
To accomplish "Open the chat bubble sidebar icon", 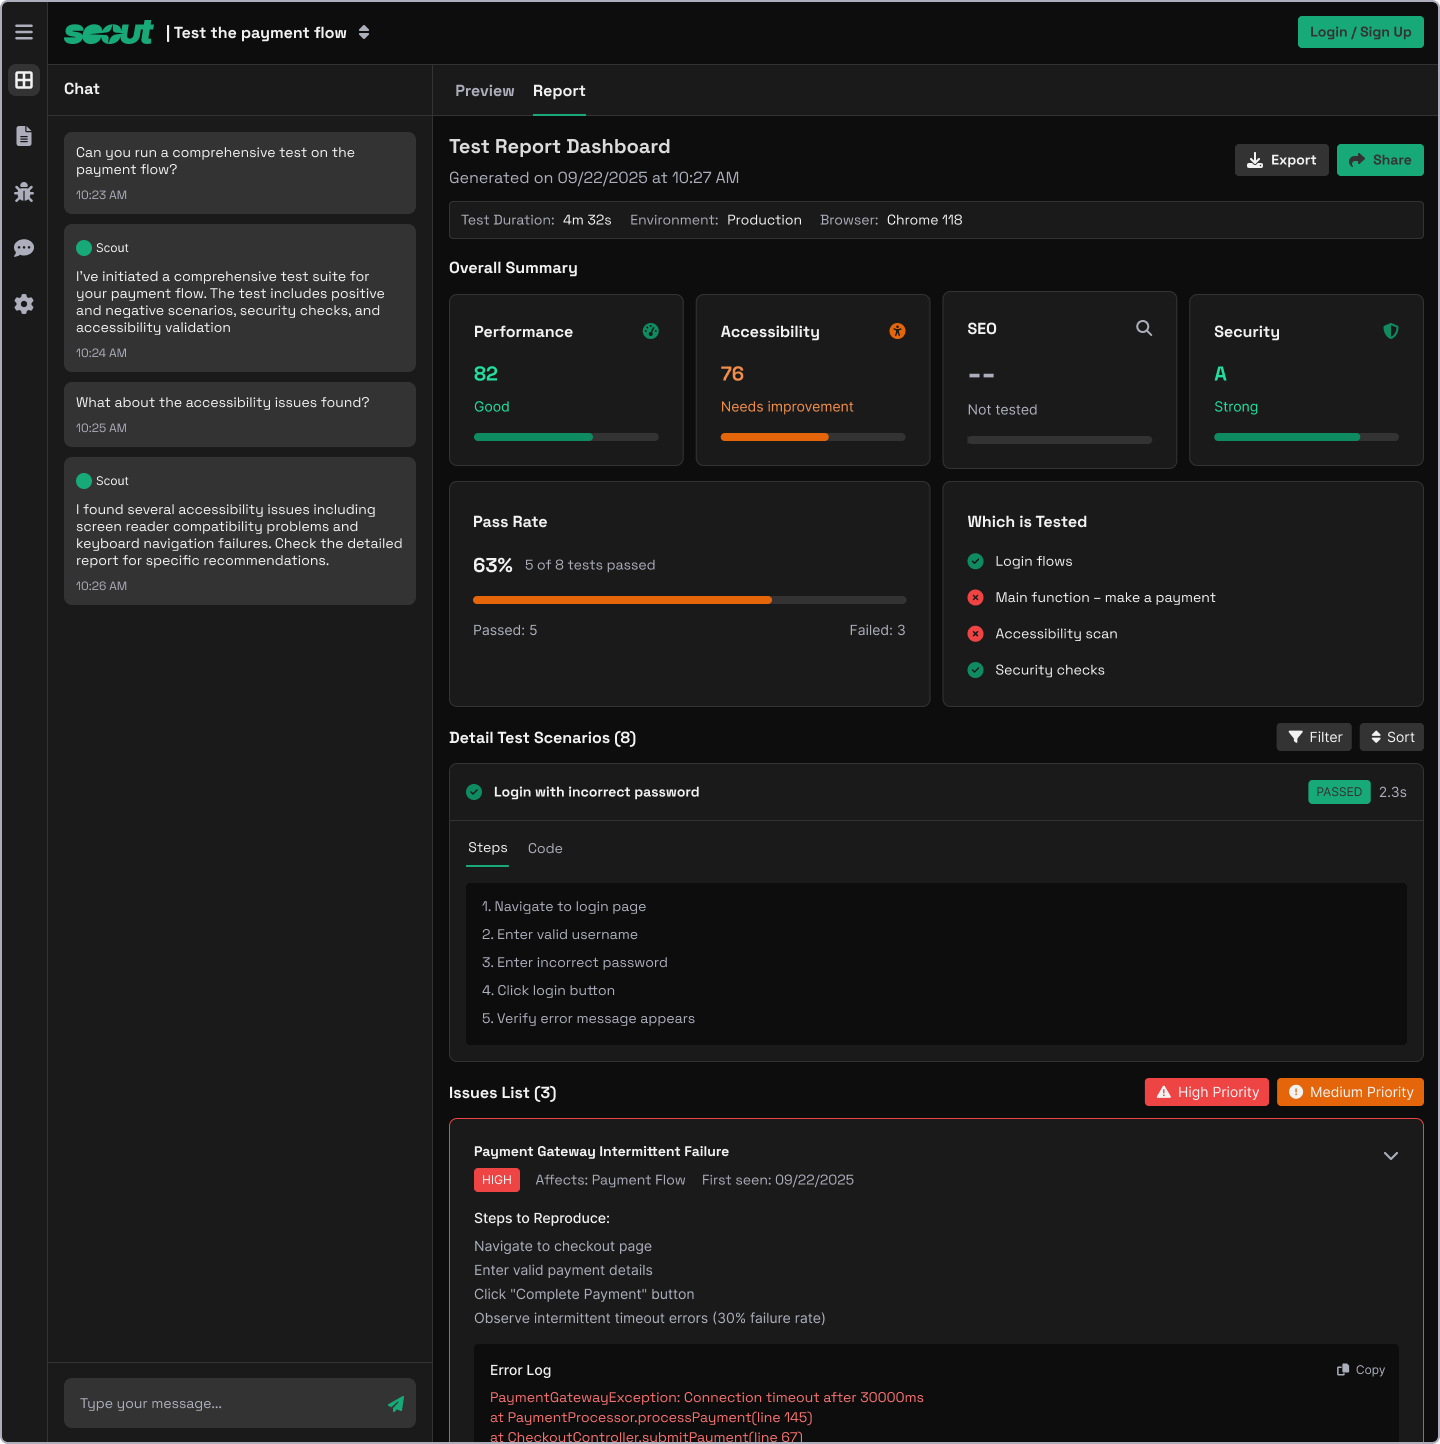I will 24,248.
